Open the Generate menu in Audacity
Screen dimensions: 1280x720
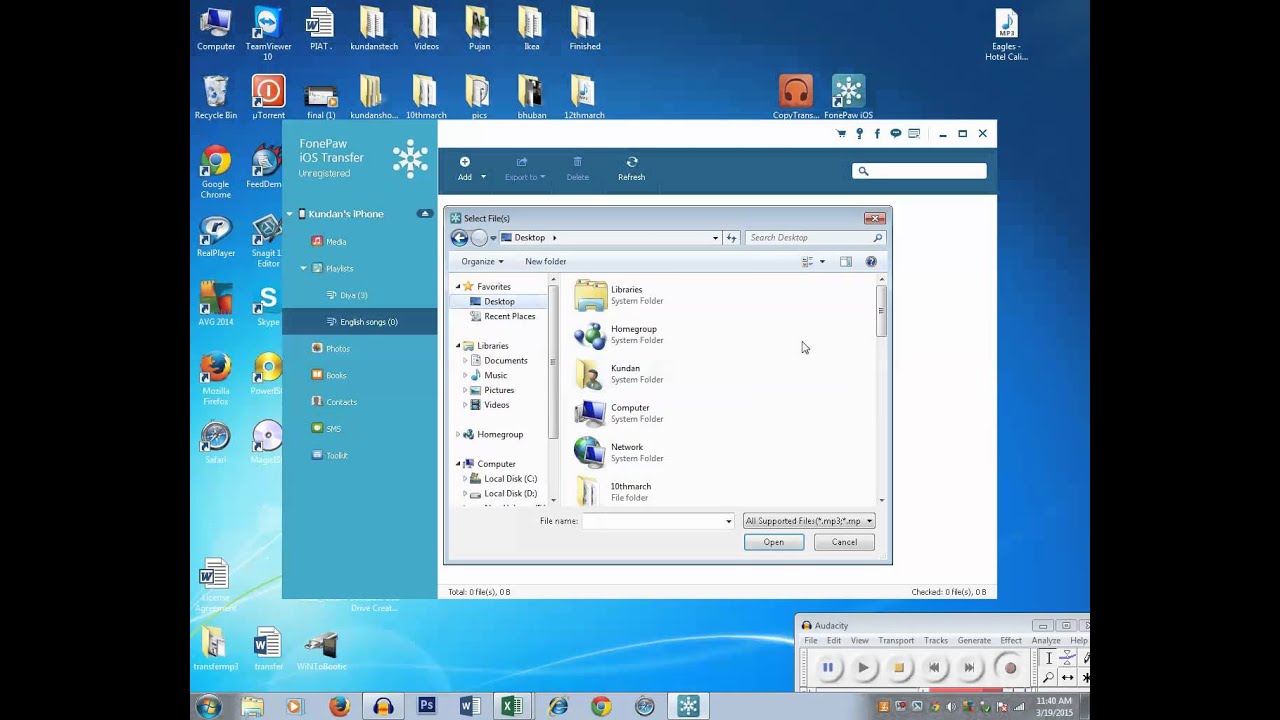click(x=974, y=641)
